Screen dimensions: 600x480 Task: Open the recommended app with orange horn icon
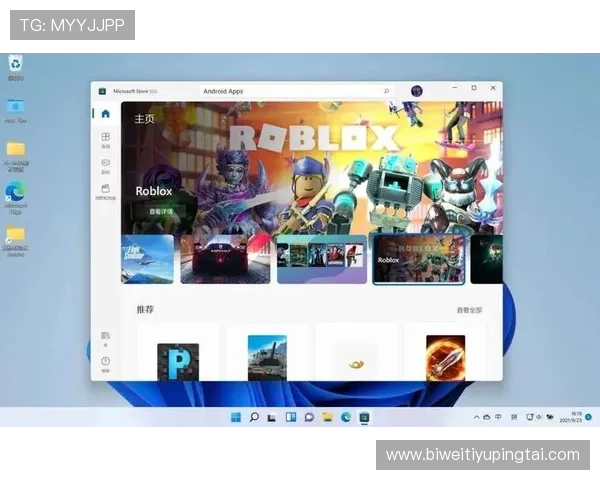356,364
